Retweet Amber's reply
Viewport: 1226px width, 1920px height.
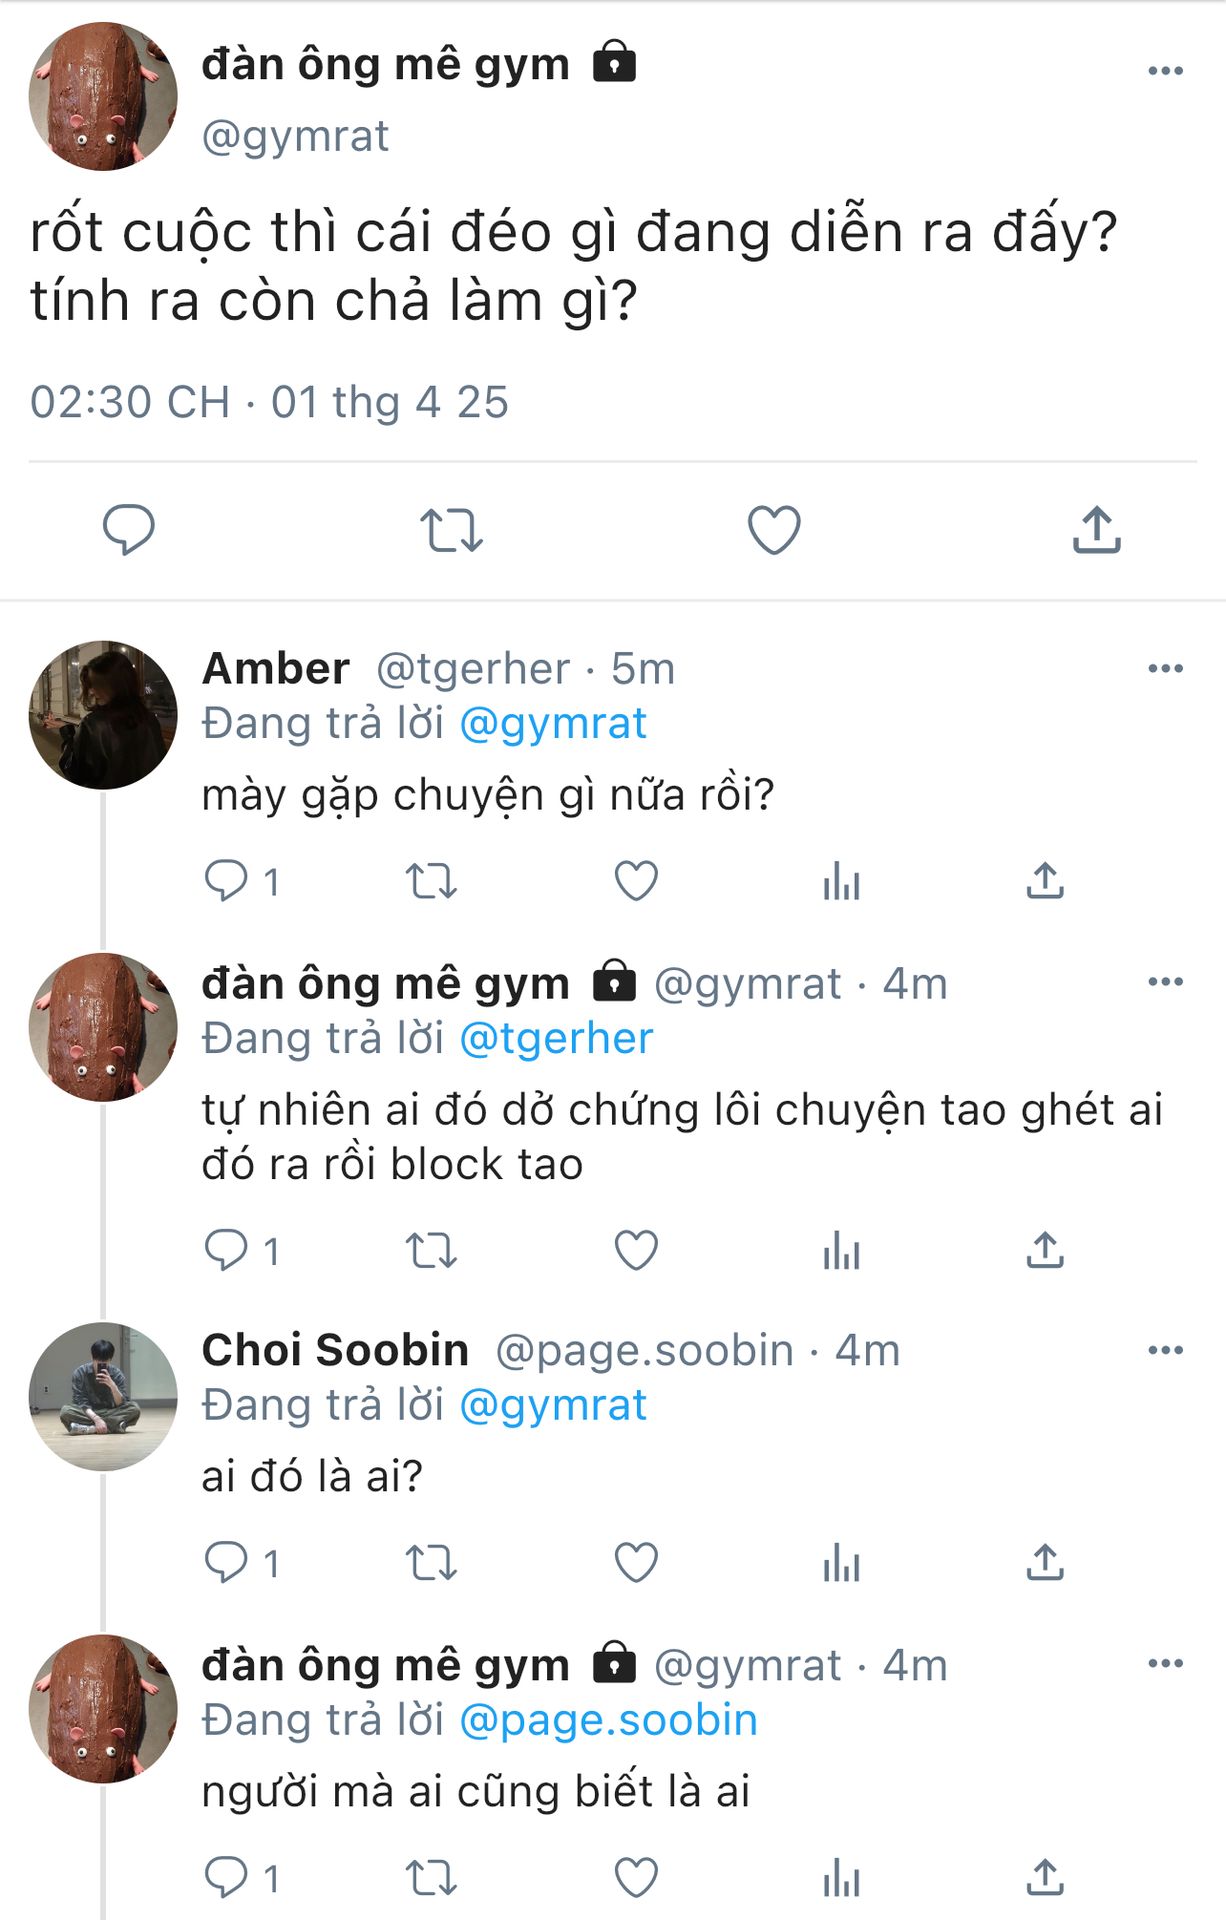click(431, 881)
